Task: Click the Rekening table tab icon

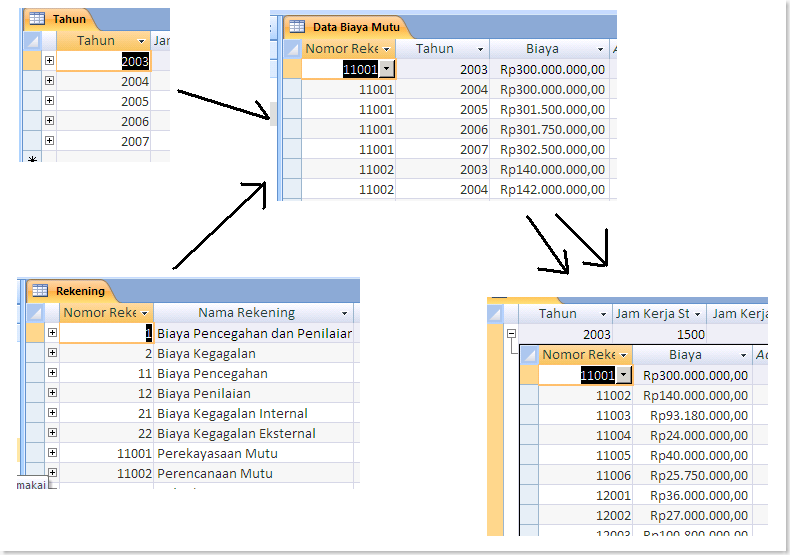Action: pos(40,290)
